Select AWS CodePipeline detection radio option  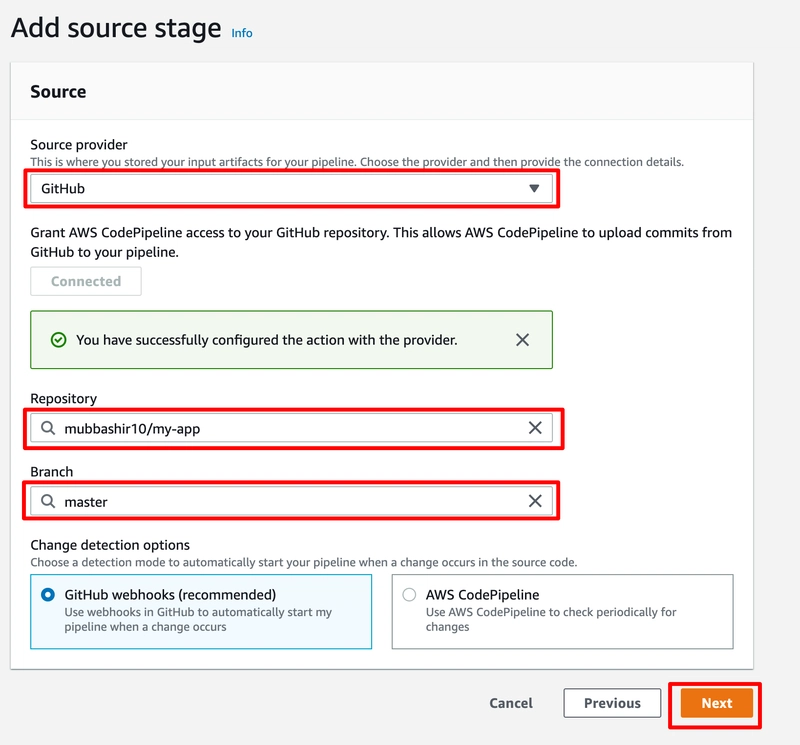[409, 595]
